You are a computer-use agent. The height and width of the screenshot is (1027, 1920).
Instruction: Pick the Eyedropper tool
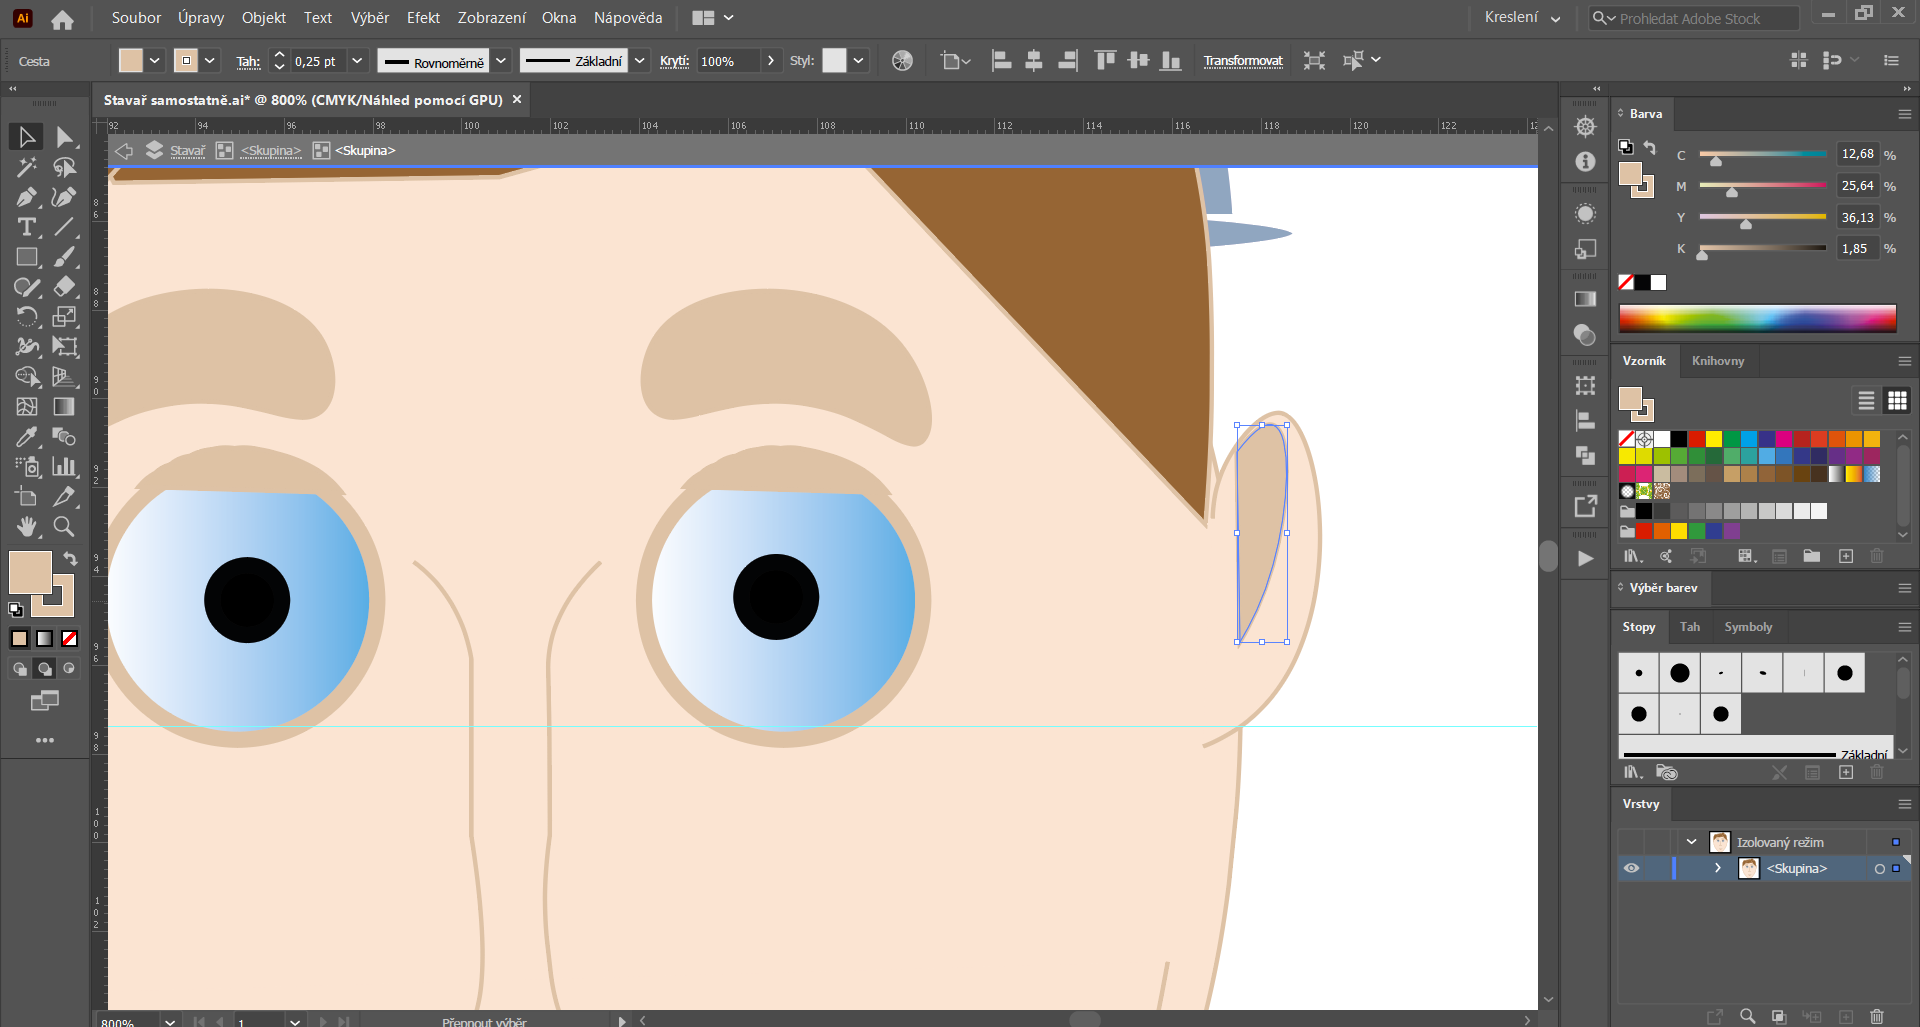point(24,436)
